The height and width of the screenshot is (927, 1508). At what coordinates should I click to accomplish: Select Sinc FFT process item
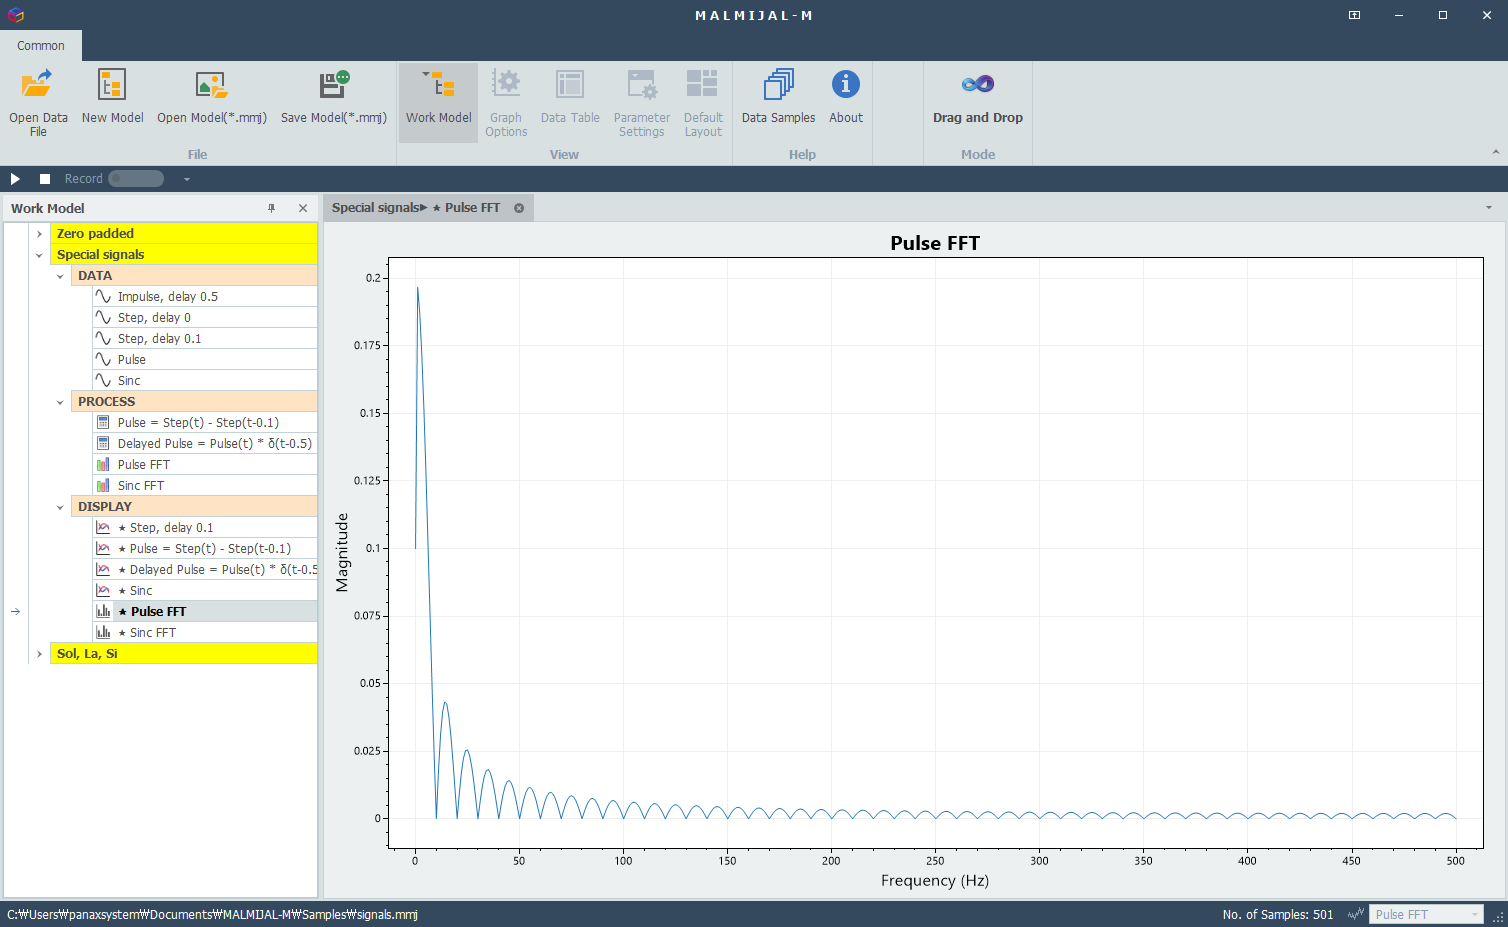[x=205, y=486]
